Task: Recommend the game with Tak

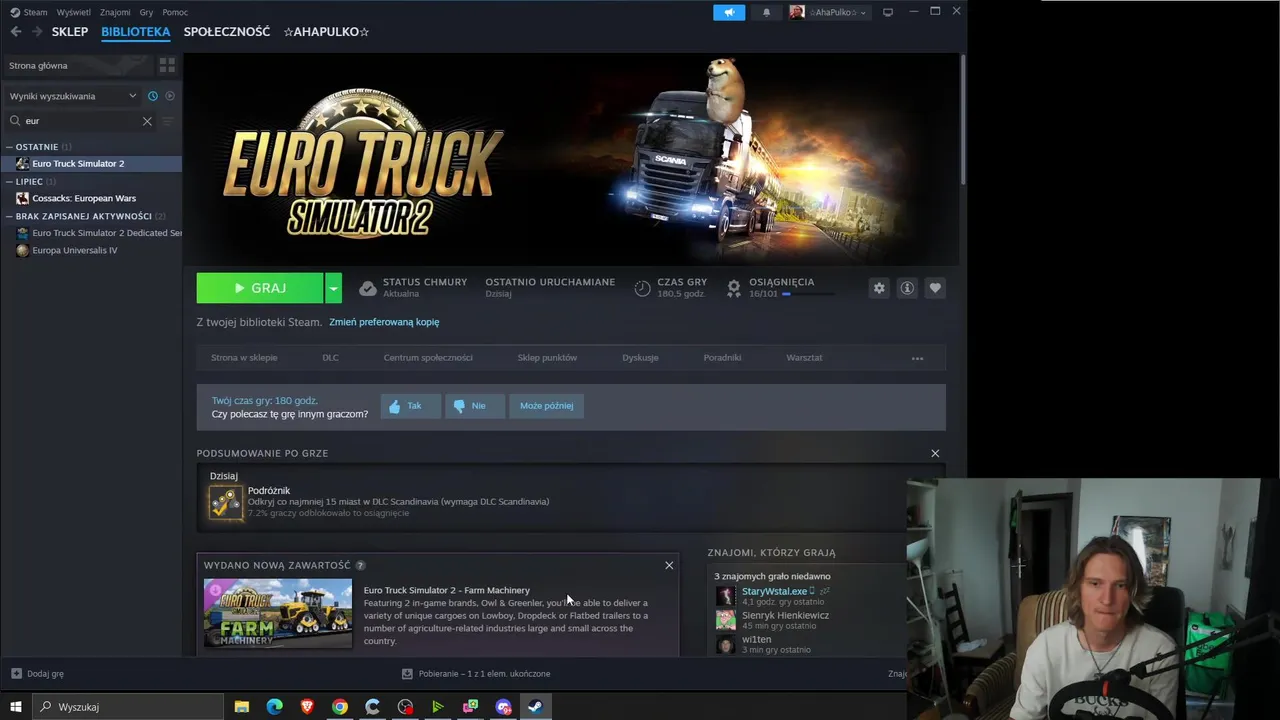Action: pyautogui.click(x=410, y=406)
